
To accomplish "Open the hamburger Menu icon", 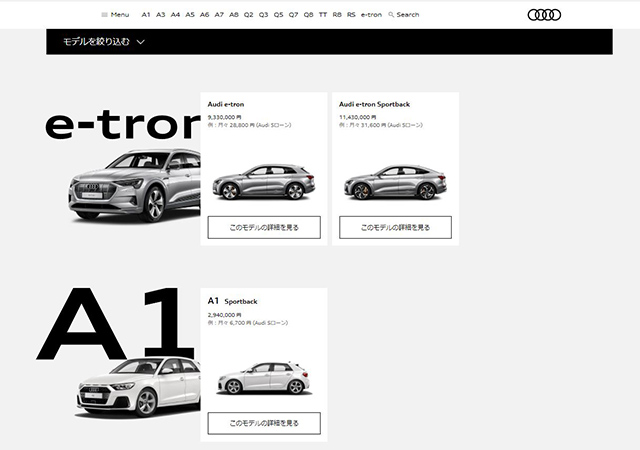I will click(105, 15).
